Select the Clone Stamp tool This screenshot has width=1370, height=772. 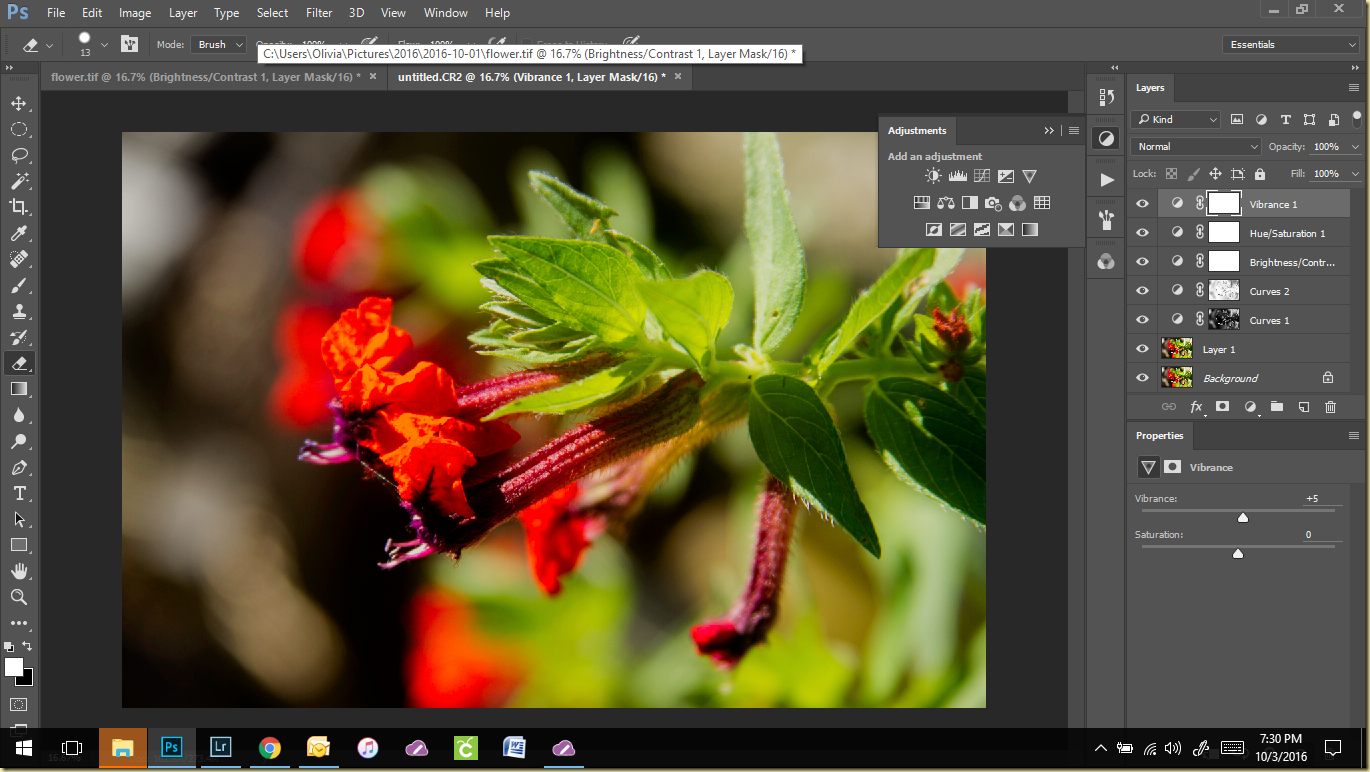pos(19,311)
